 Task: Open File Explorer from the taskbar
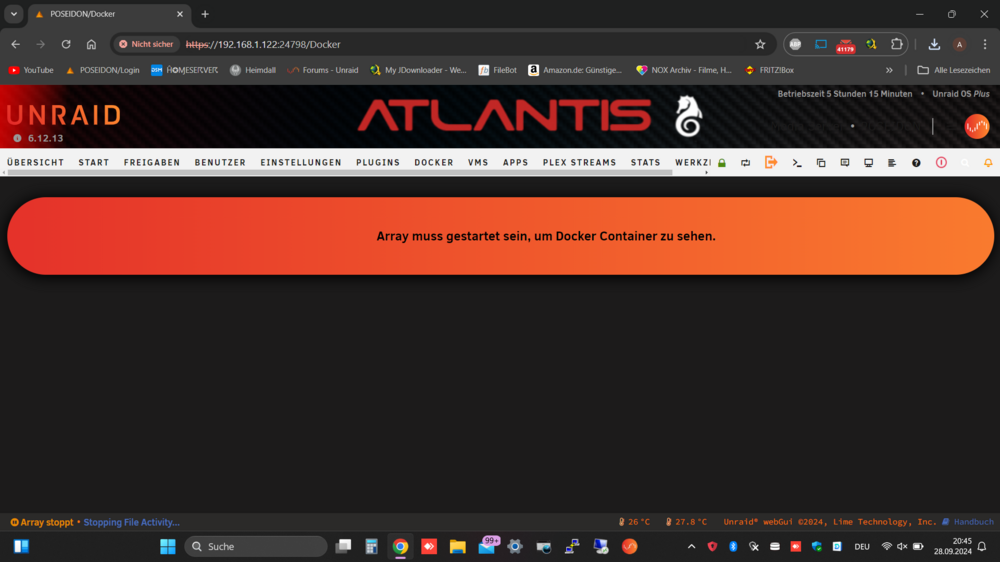click(x=457, y=547)
